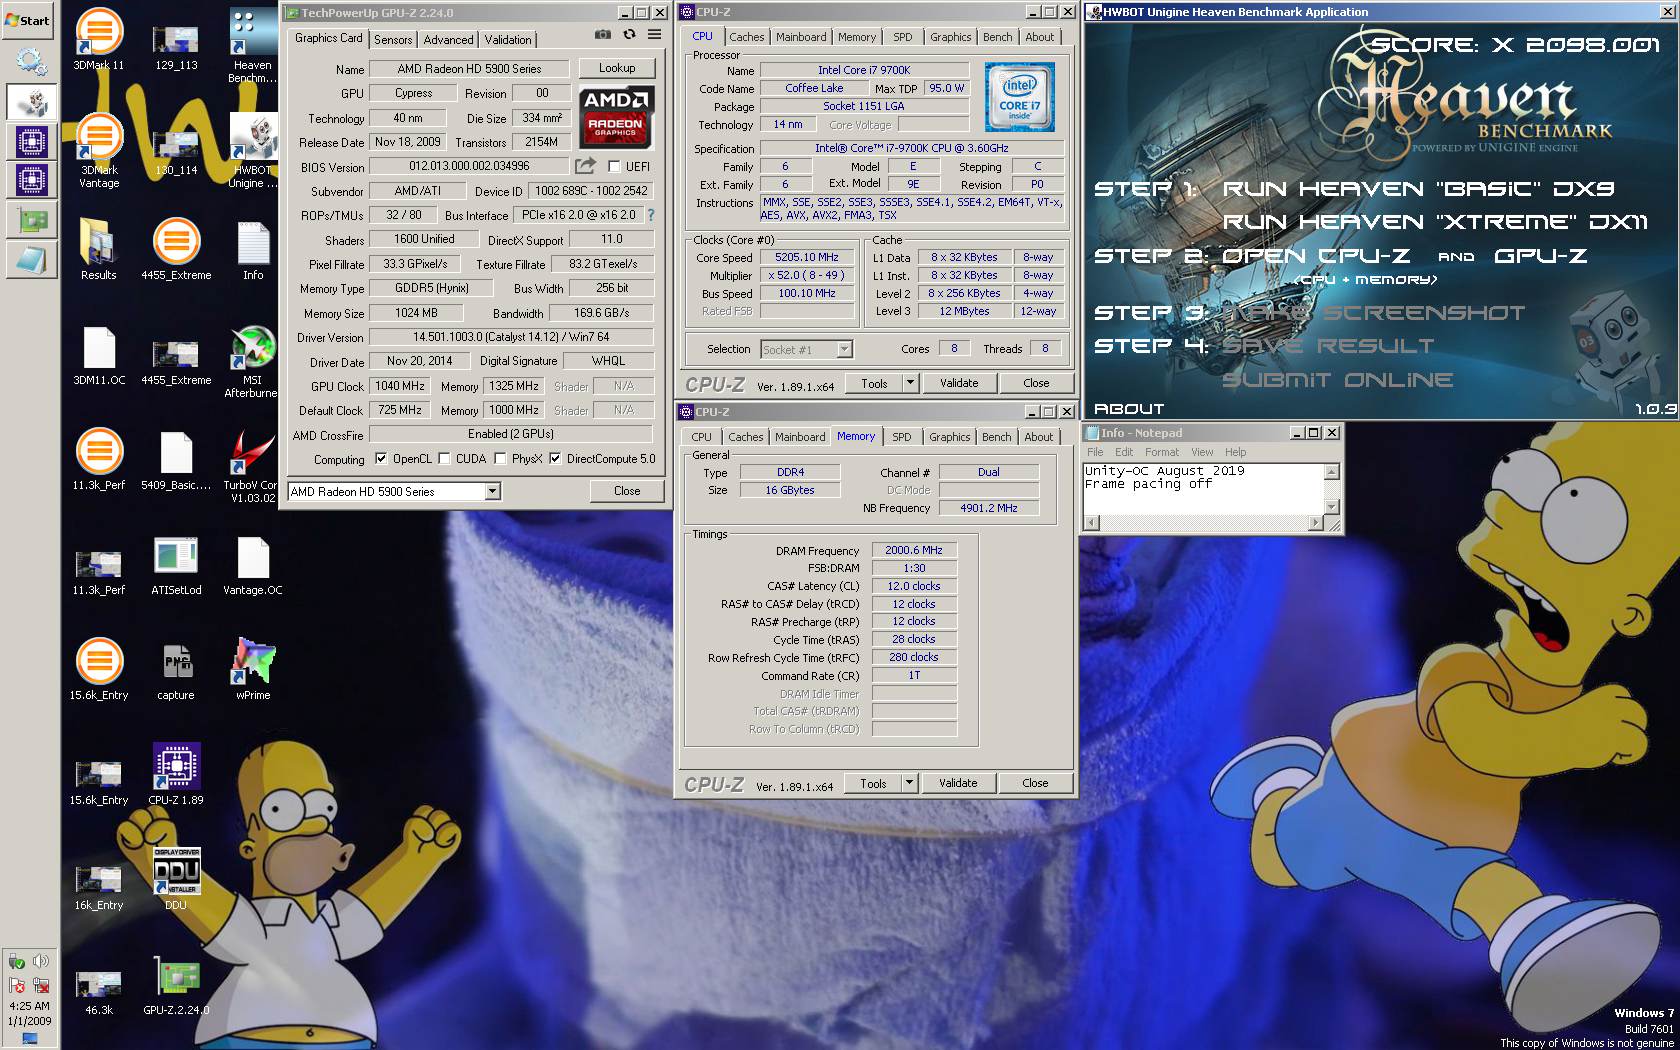Select the 3DMark 11 desktop icon
The width and height of the screenshot is (1680, 1050).
(99, 41)
